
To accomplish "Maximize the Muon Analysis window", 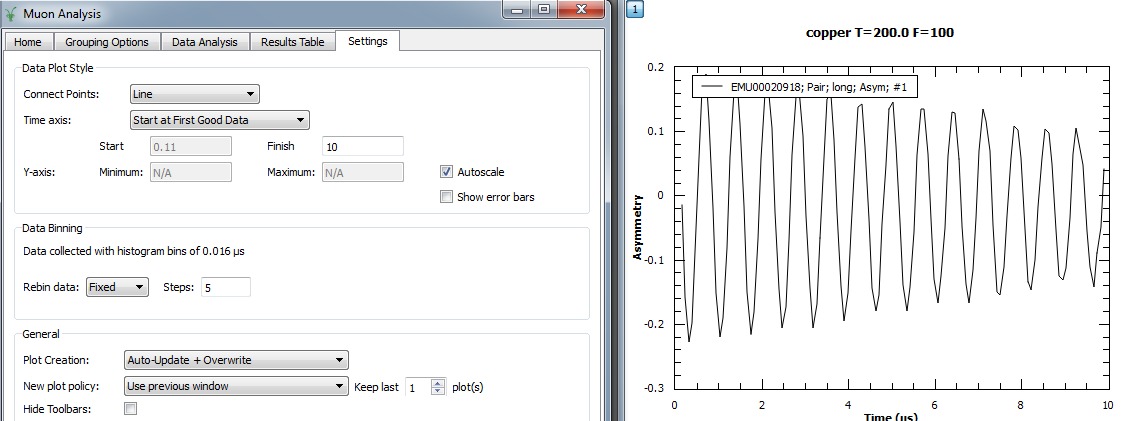I will click(x=543, y=10).
